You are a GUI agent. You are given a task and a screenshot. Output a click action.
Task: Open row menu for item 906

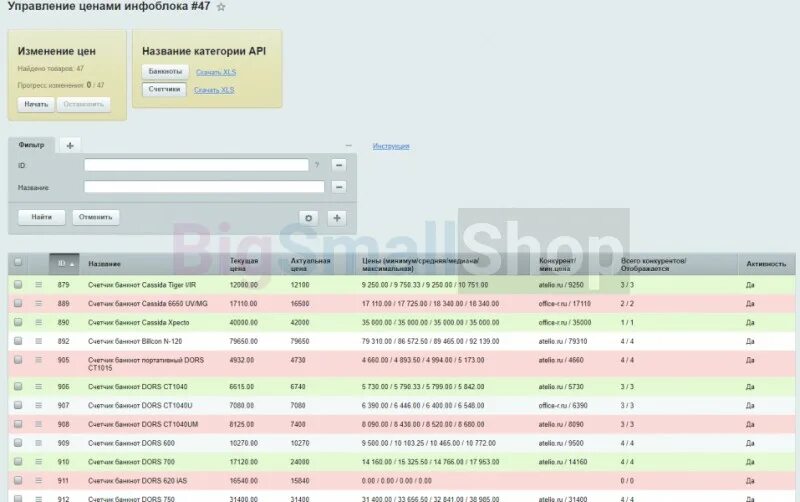coord(39,387)
